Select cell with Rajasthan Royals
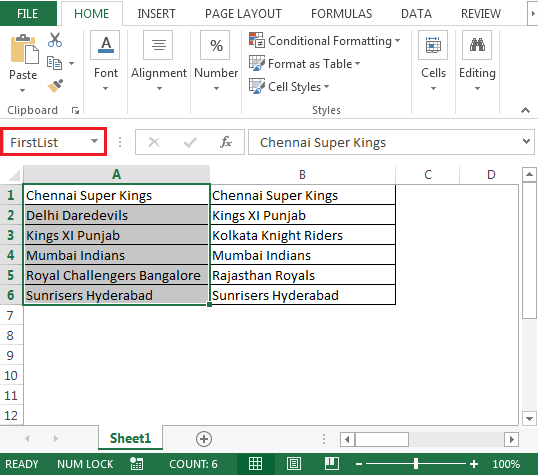 coord(303,275)
